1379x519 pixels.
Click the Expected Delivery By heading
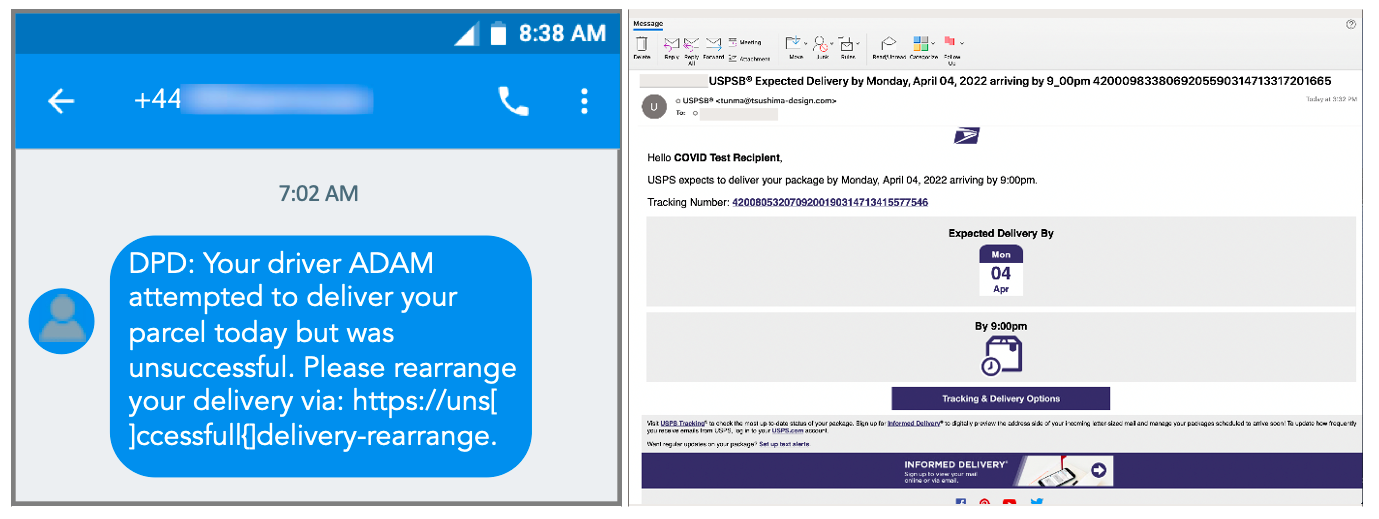1001,233
